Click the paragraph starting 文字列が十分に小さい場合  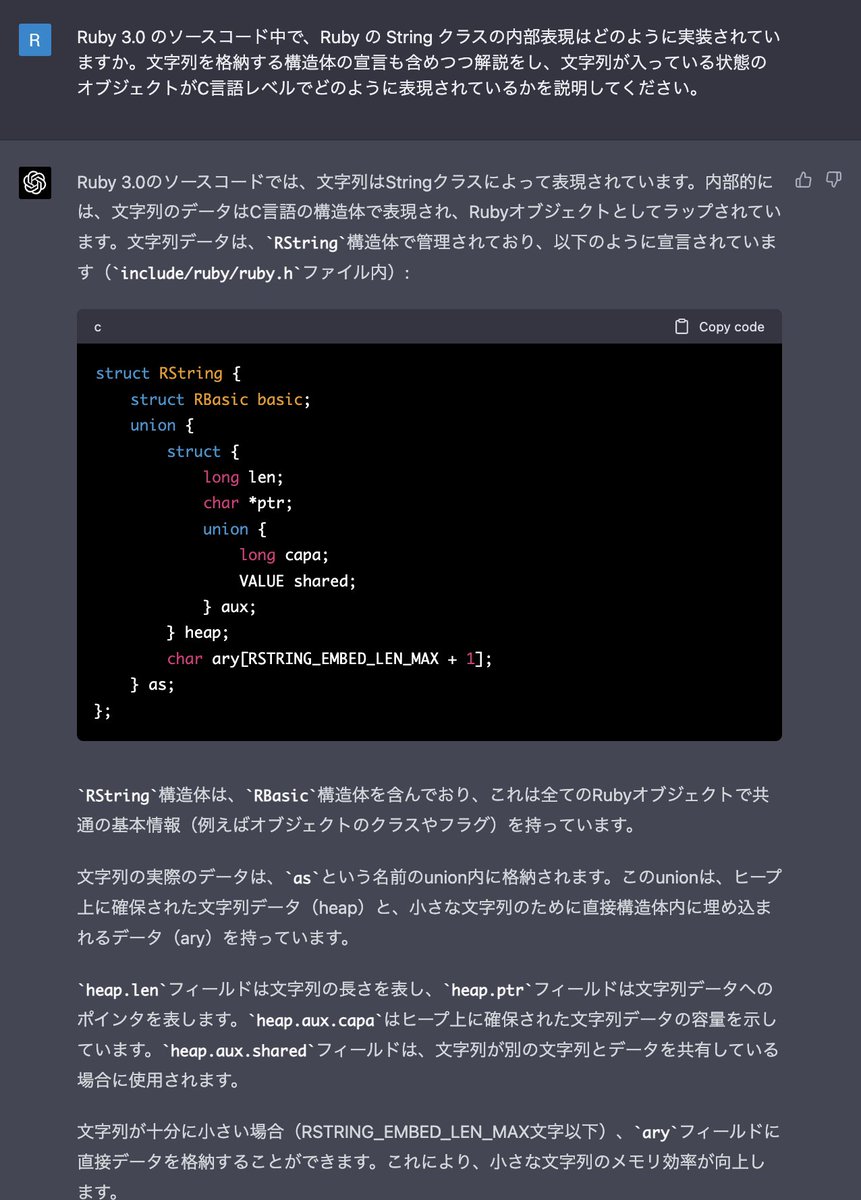428,1160
